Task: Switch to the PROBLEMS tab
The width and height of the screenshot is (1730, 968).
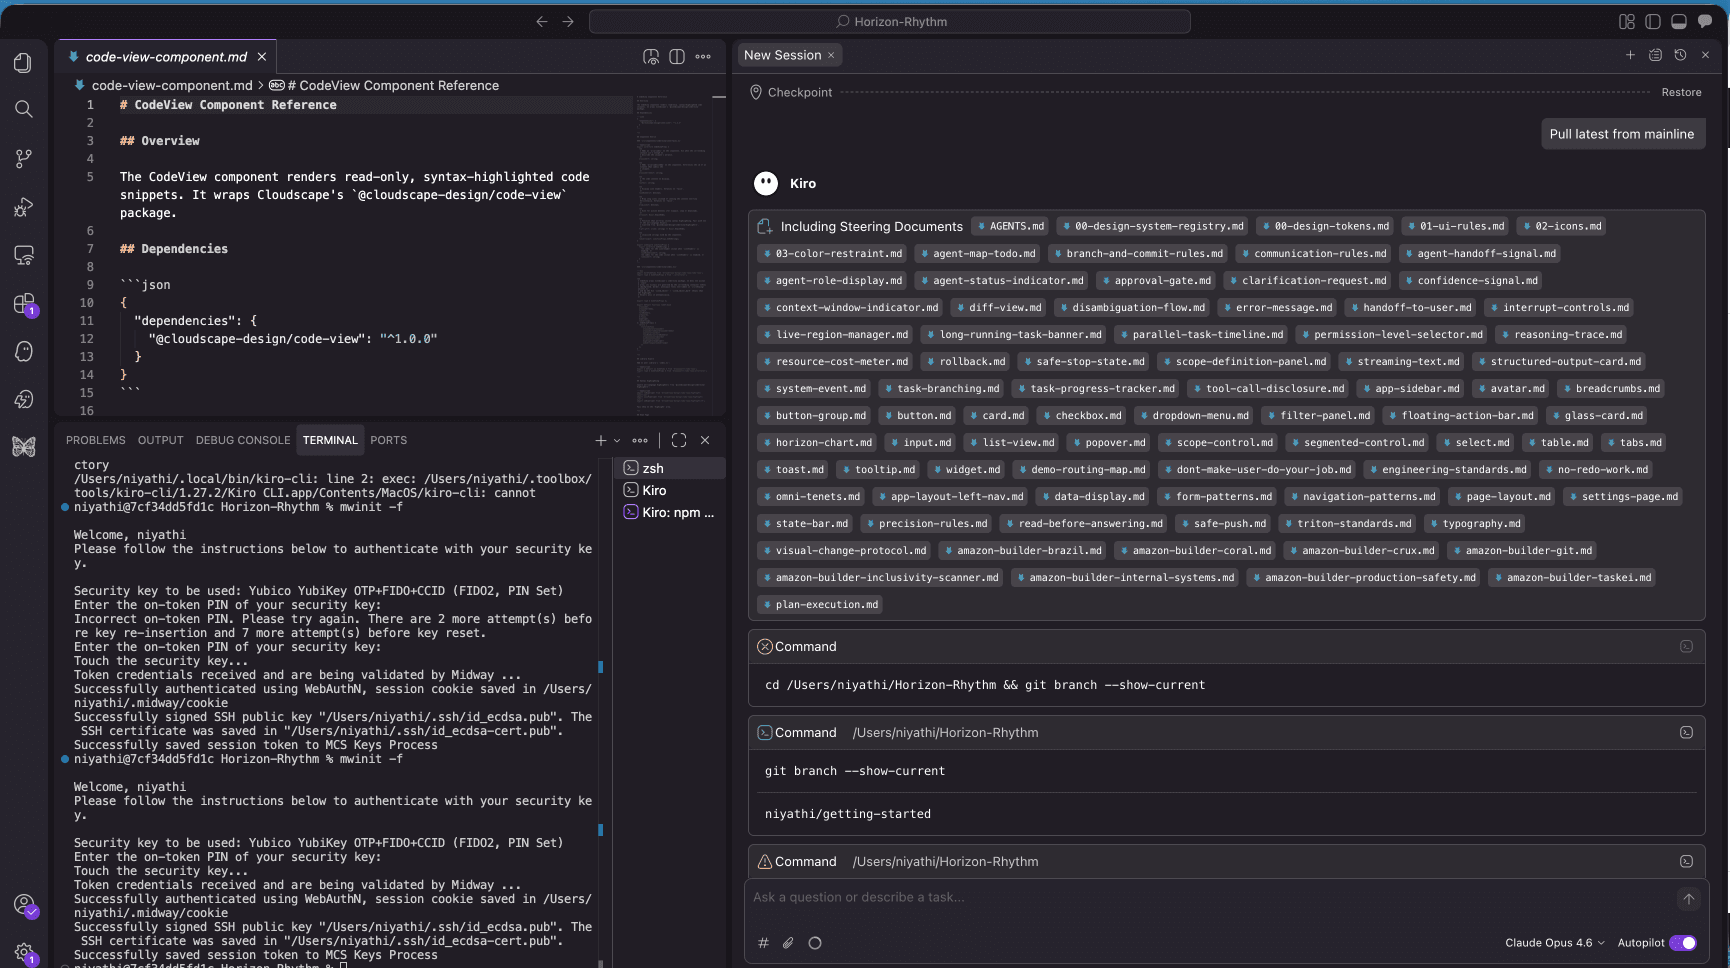Action: pyautogui.click(x=96, y=440)
